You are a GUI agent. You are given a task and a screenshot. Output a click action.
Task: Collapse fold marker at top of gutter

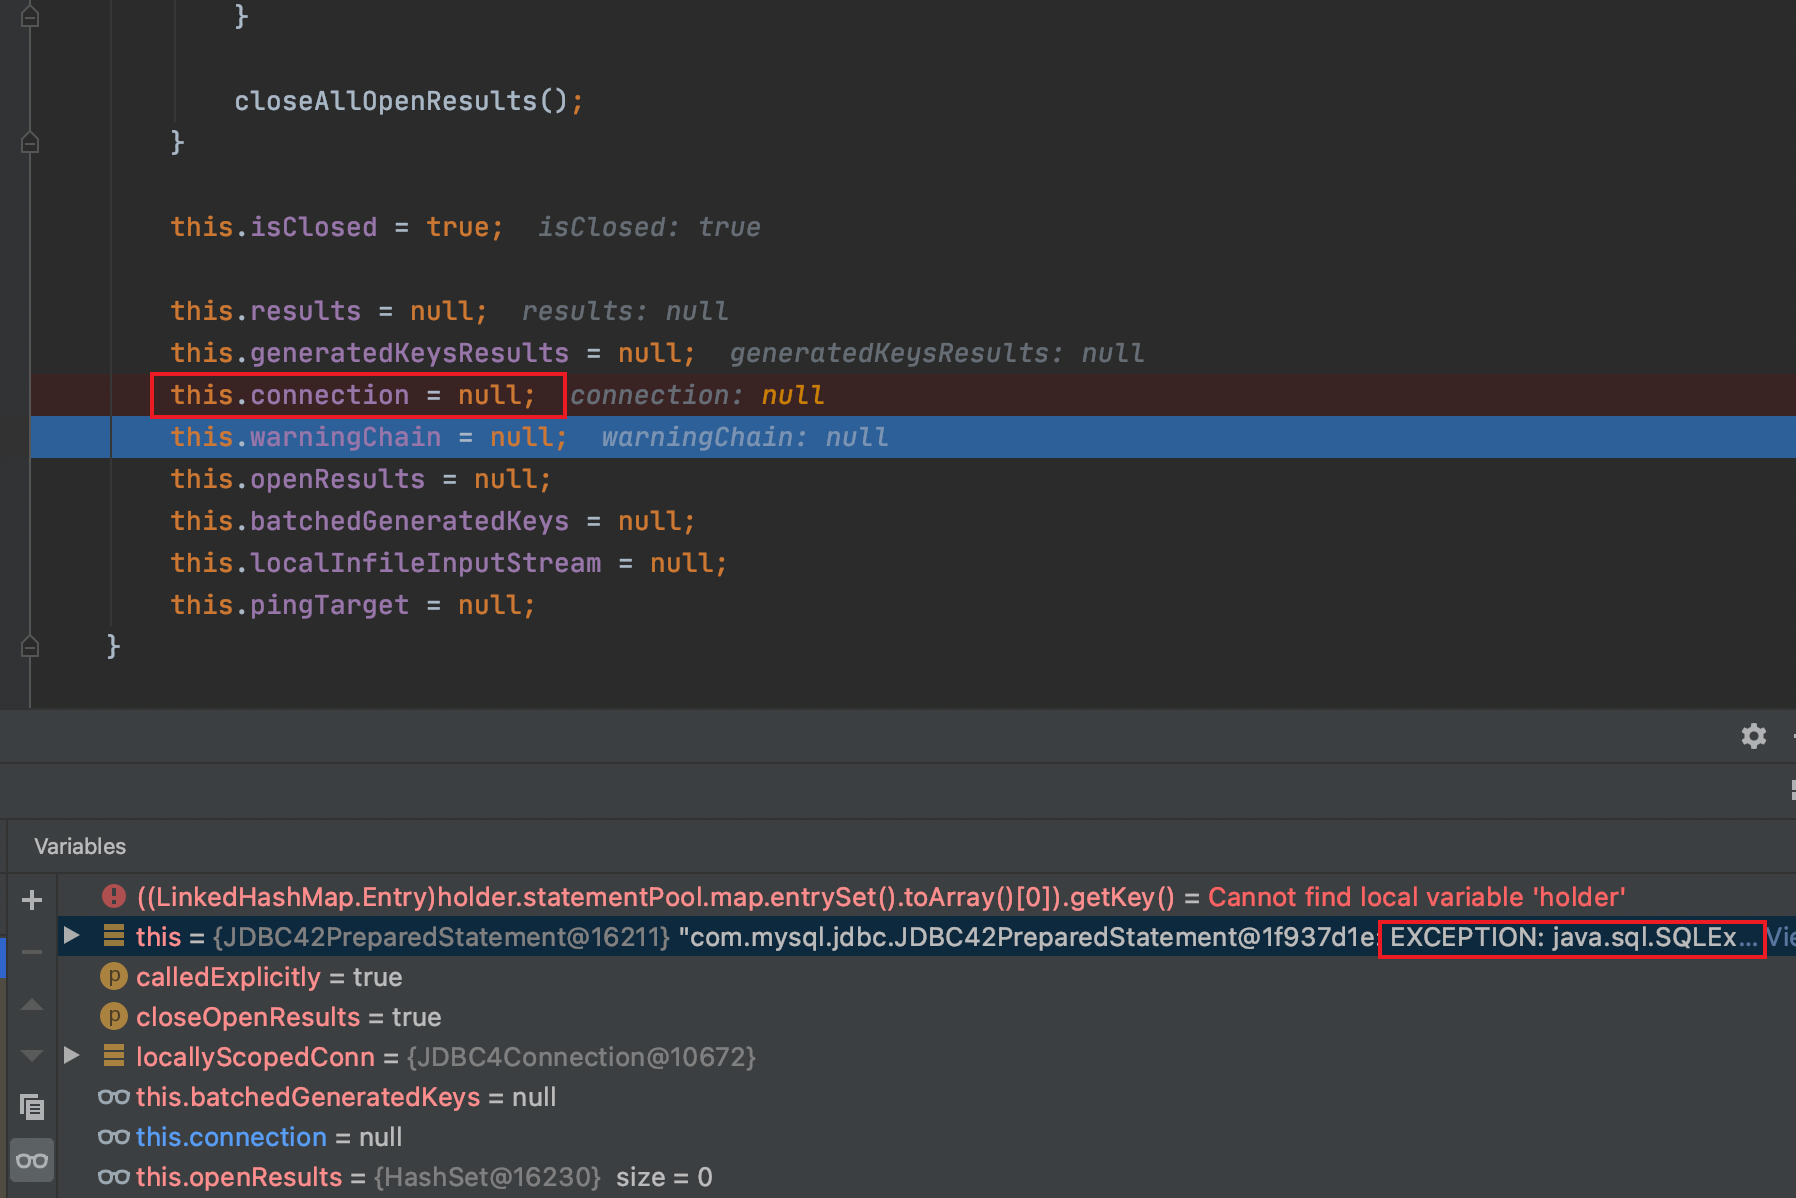coord(30,16)
